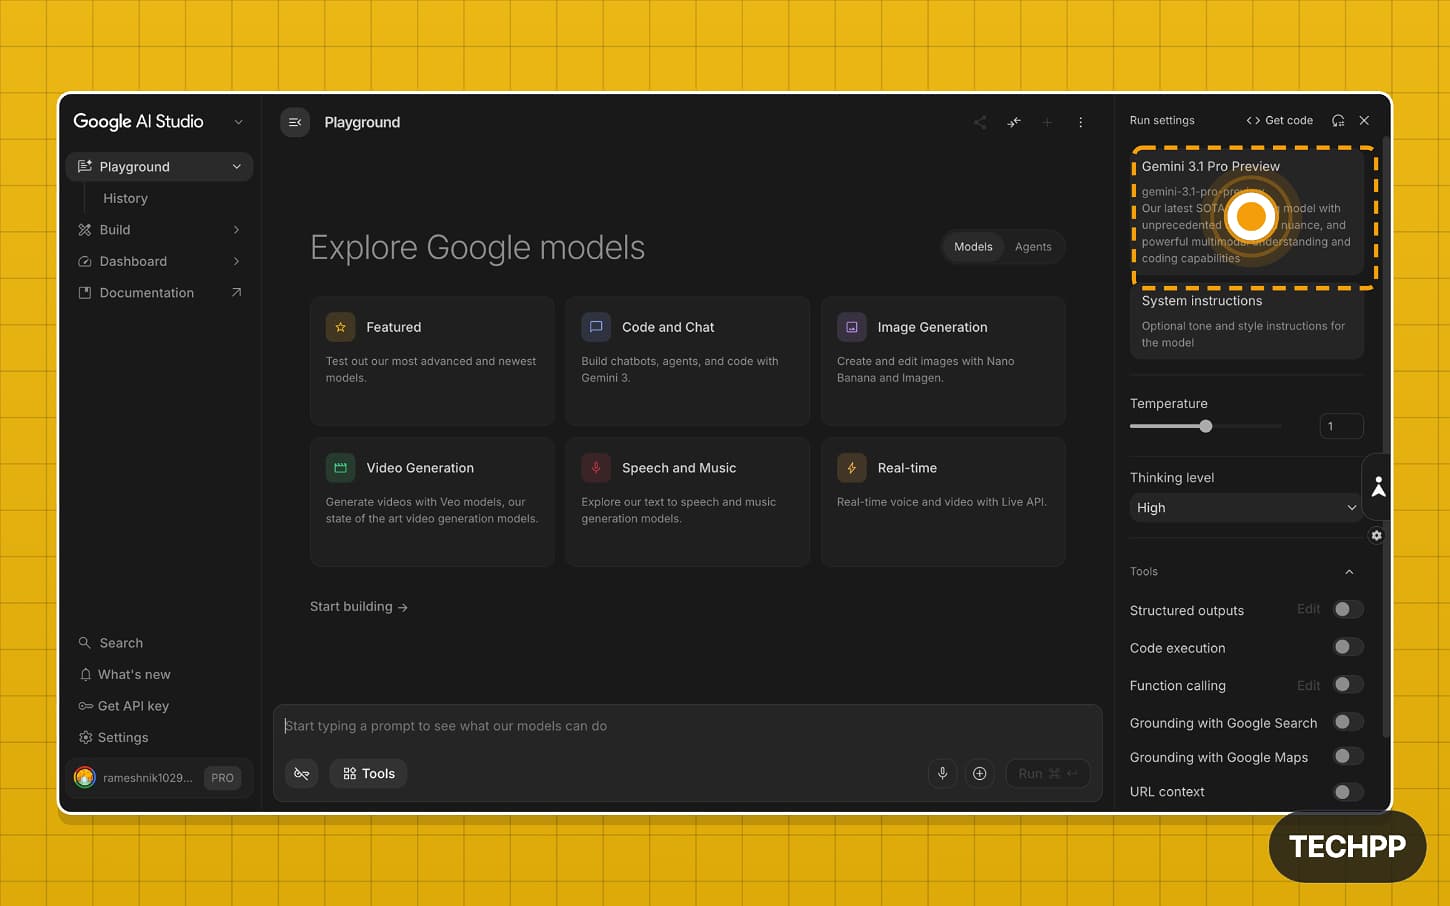1450x906 pixels.
Task: Open the Google AI Studio header dropdown arrow
Action: click(x=238, y=122)
